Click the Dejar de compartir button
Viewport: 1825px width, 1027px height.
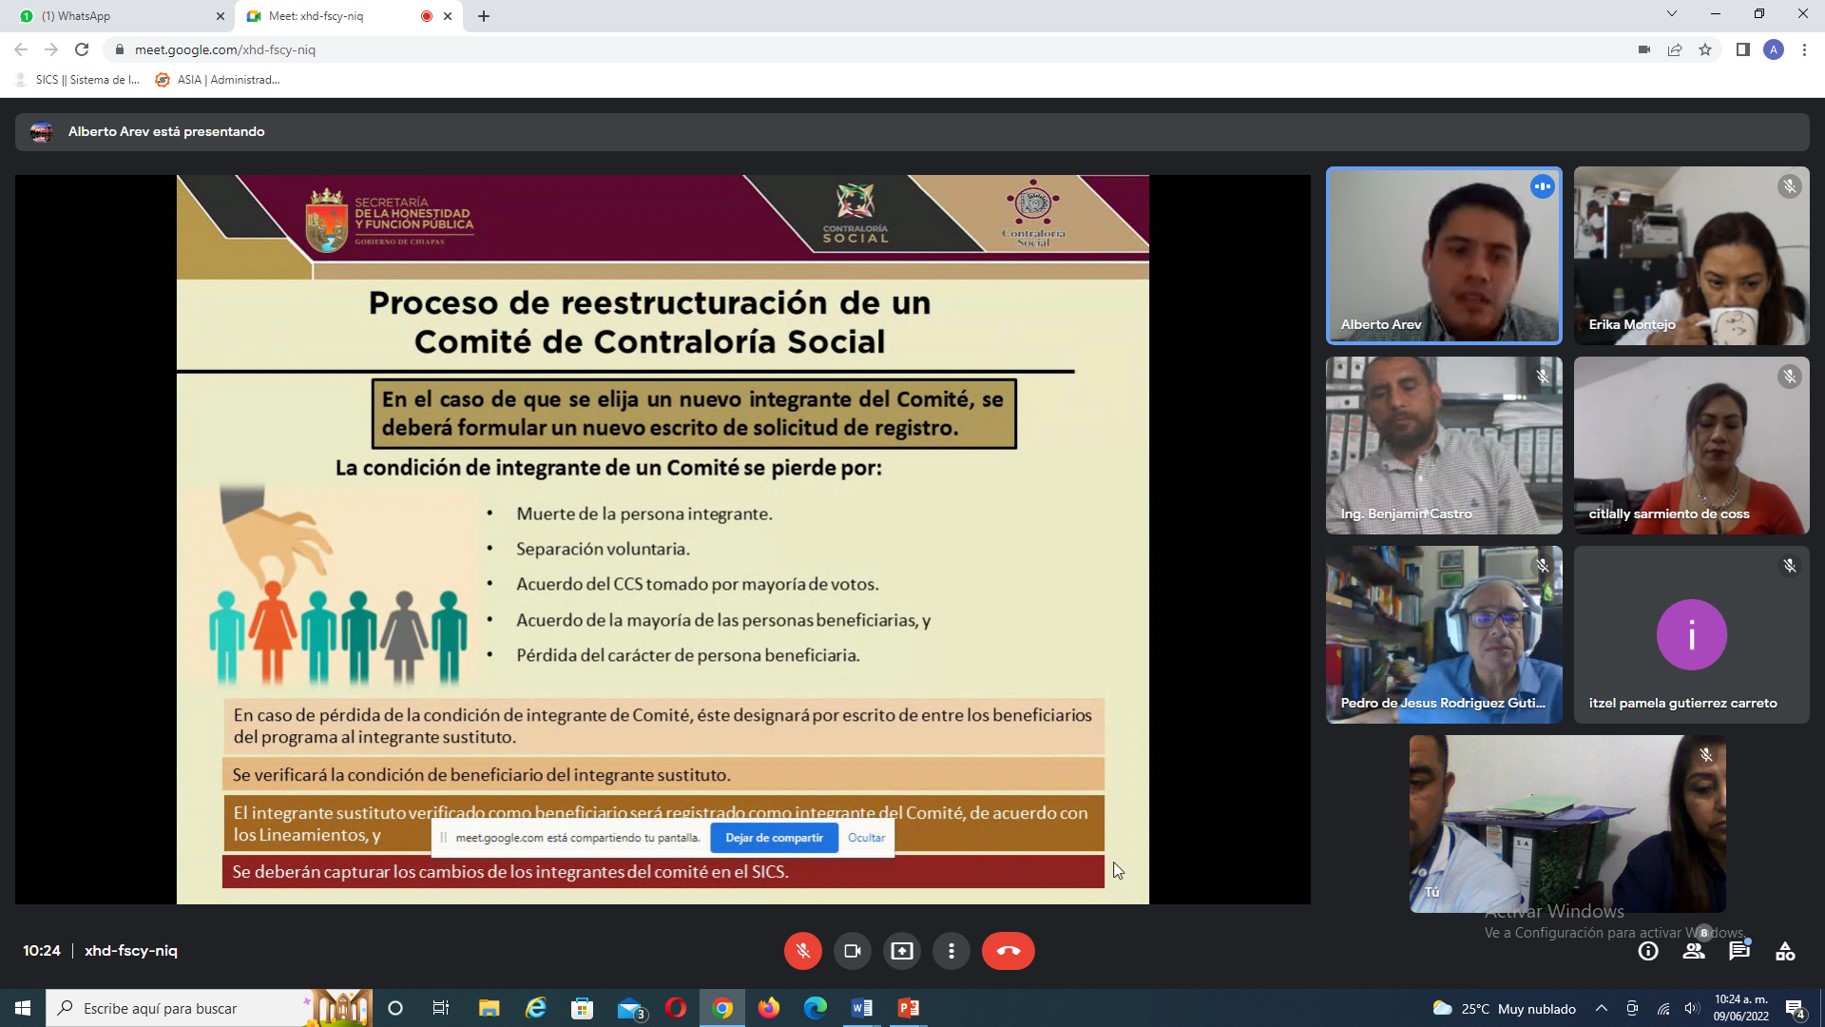click(x=774, y=838)
